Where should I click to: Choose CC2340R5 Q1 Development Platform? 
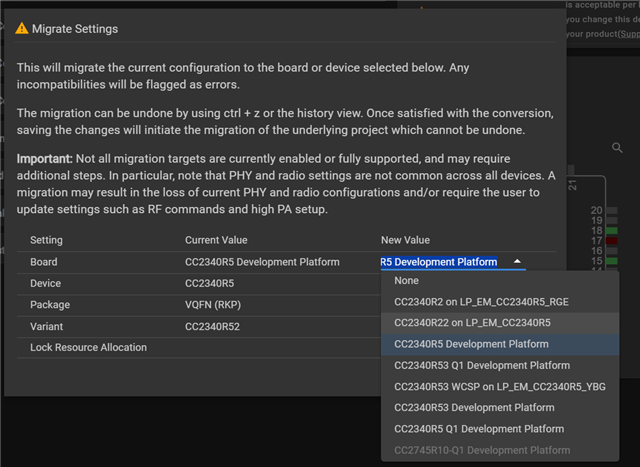tap(479, 429)
